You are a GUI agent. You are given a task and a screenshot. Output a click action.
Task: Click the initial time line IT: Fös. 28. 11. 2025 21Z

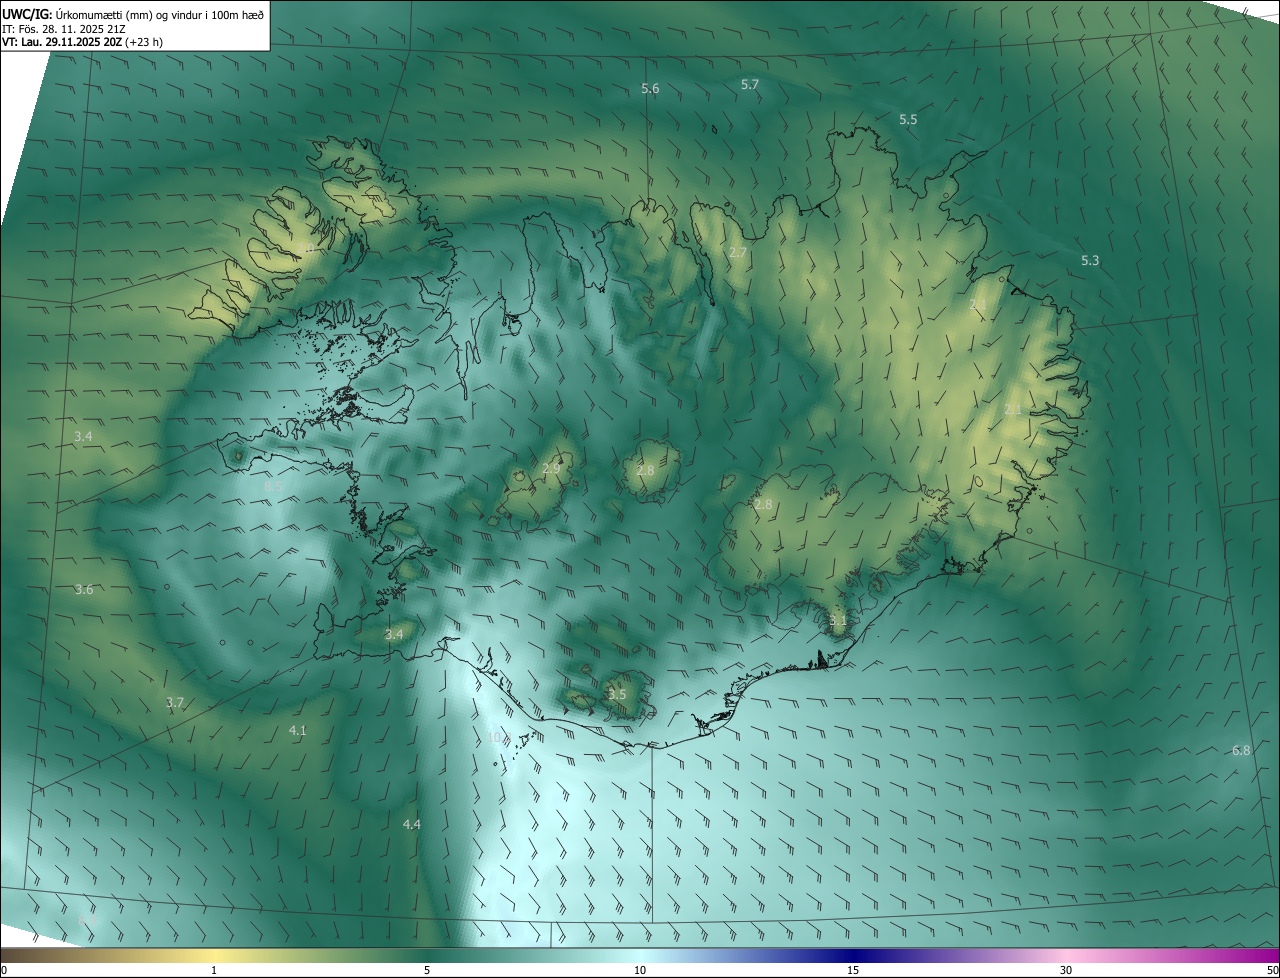tap(64, 28)
